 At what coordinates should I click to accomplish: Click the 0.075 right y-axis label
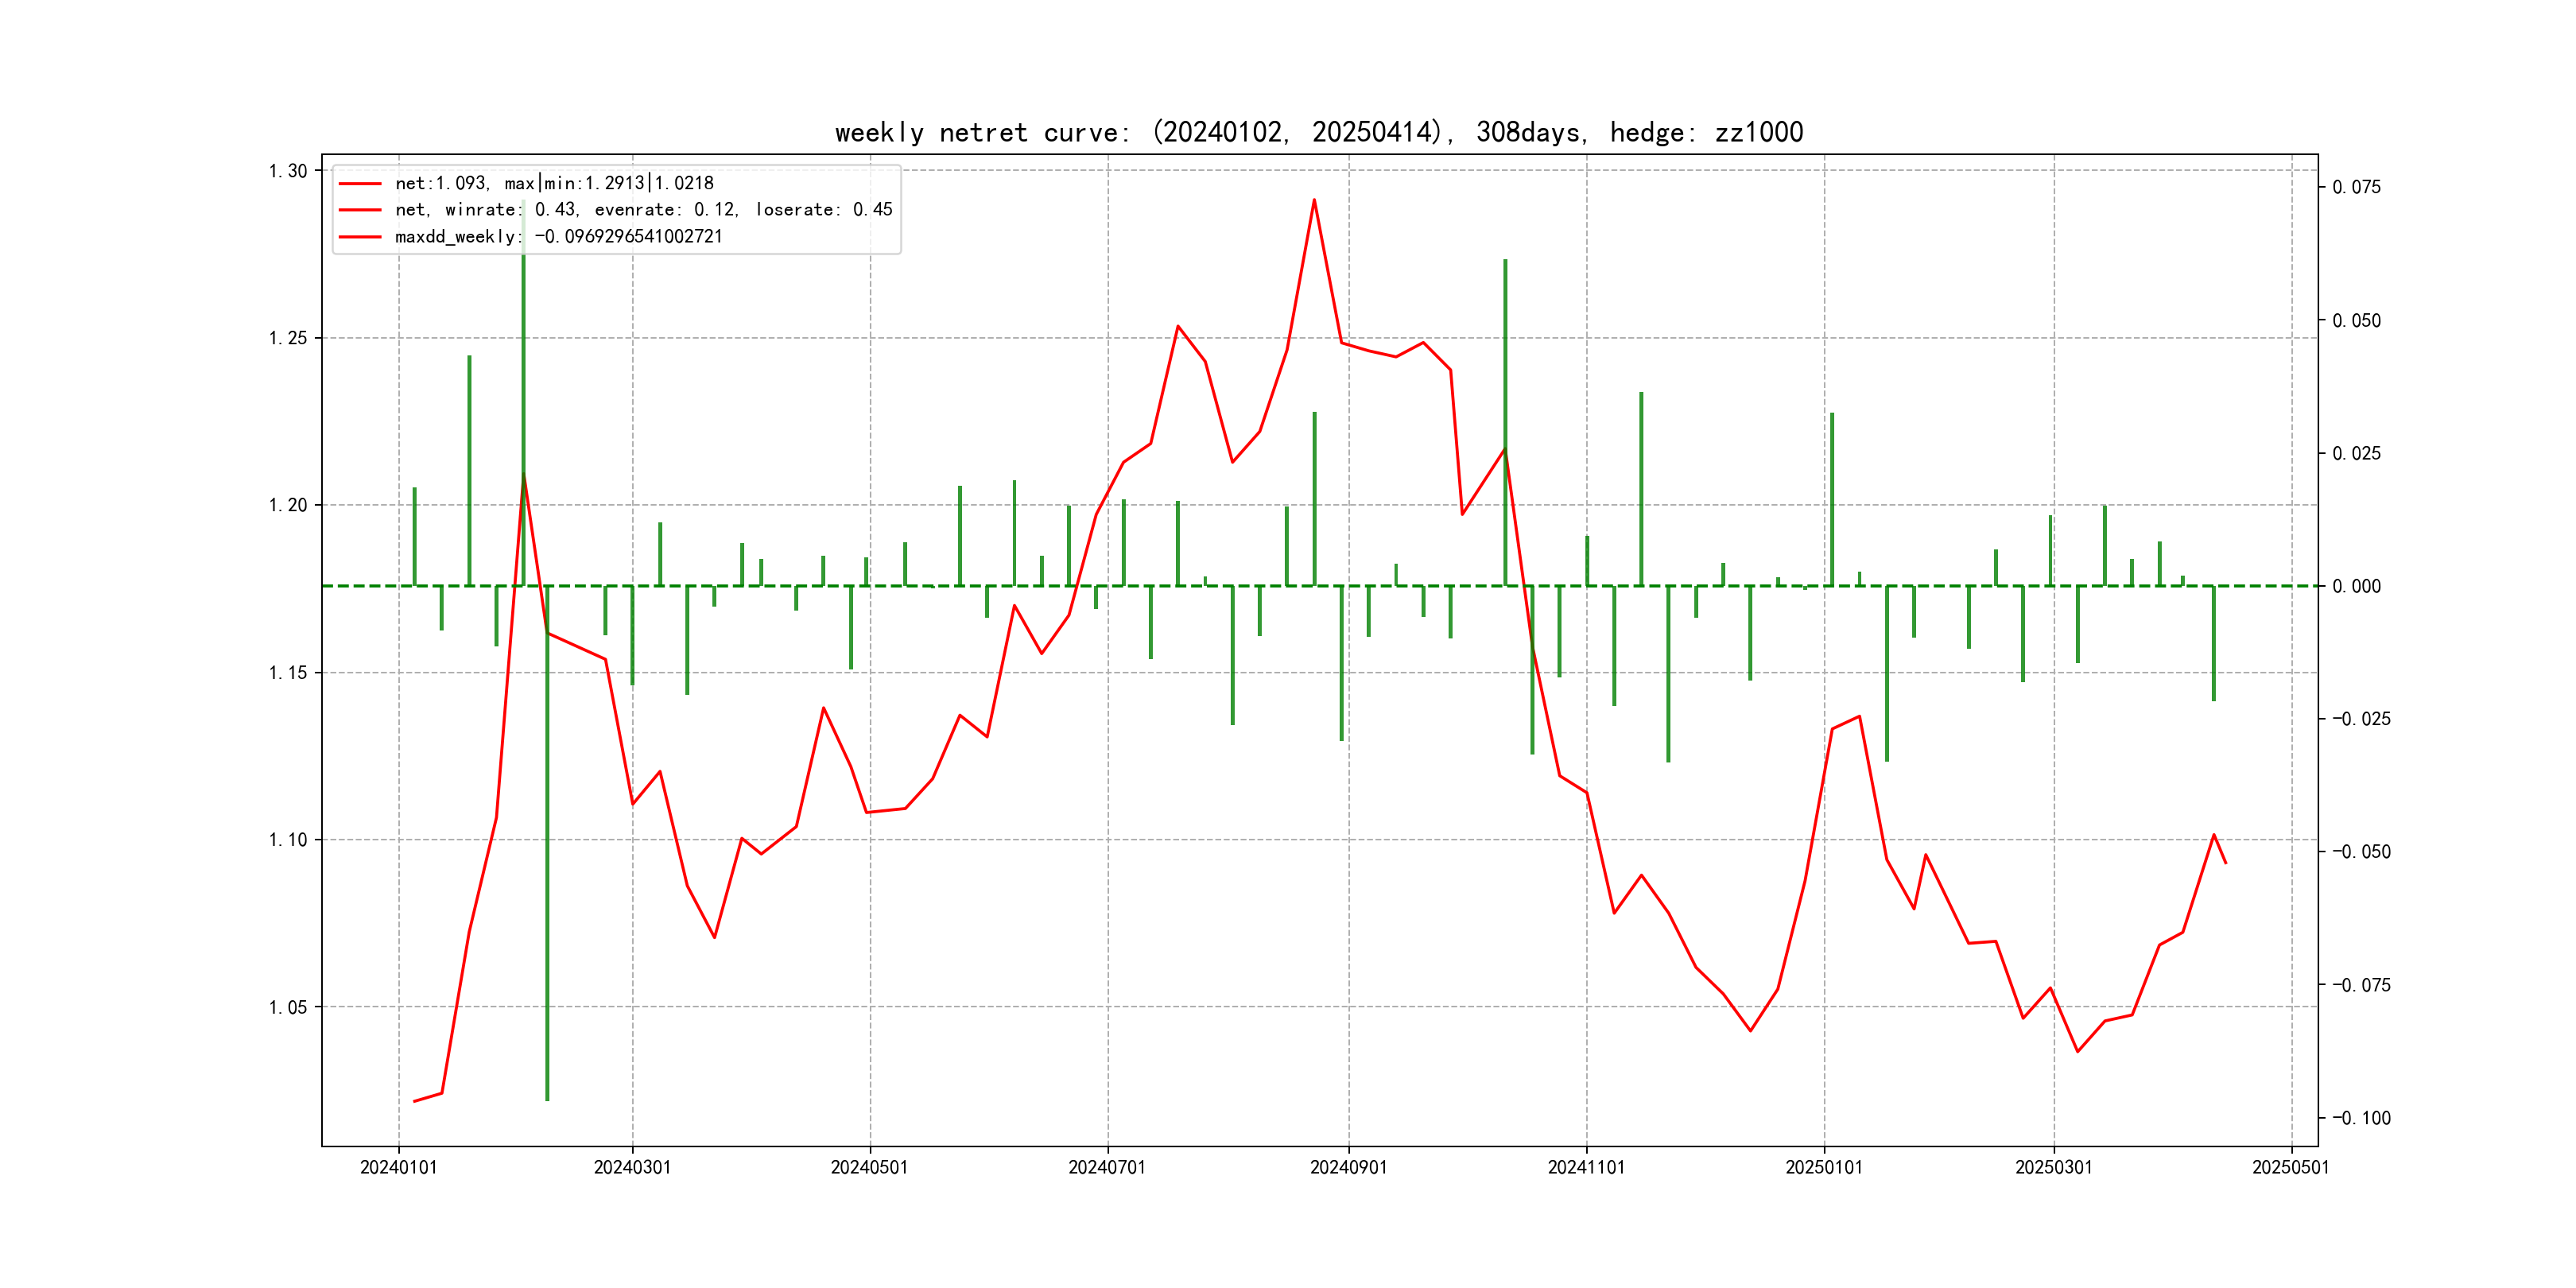coord(2356,187)
